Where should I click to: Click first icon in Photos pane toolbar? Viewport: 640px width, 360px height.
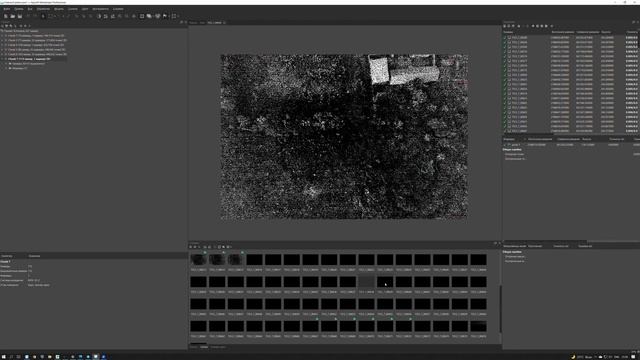[x=191, y=247]
